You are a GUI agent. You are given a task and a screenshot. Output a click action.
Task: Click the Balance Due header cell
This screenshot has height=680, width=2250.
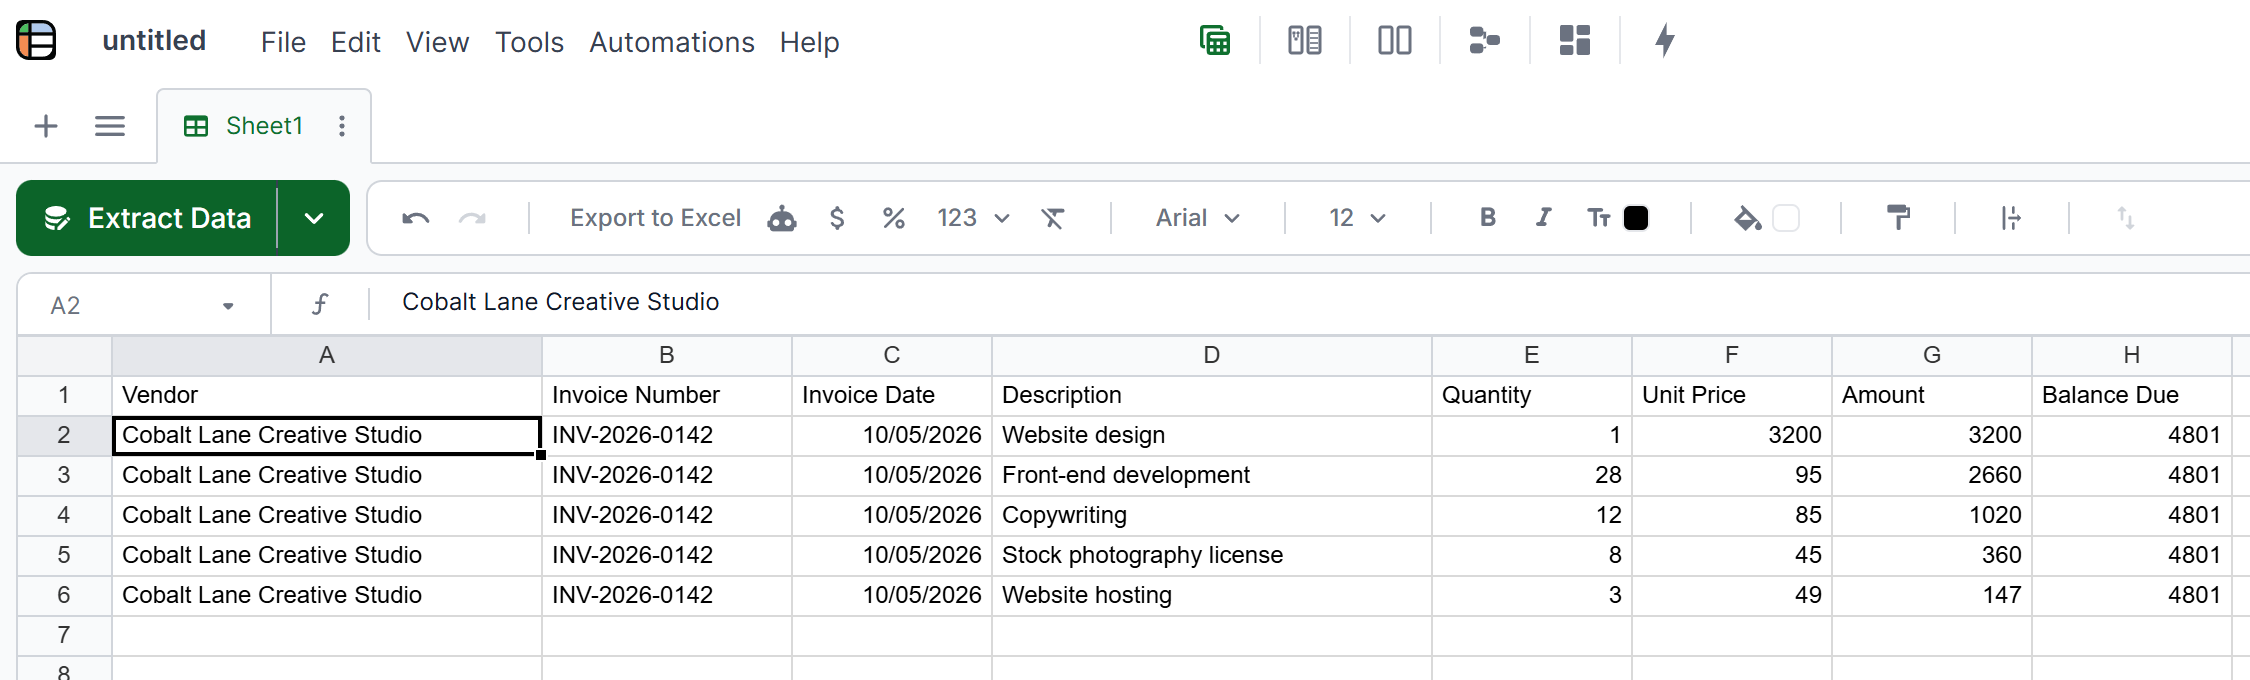pyautogui.click(x=2132, y=396)
